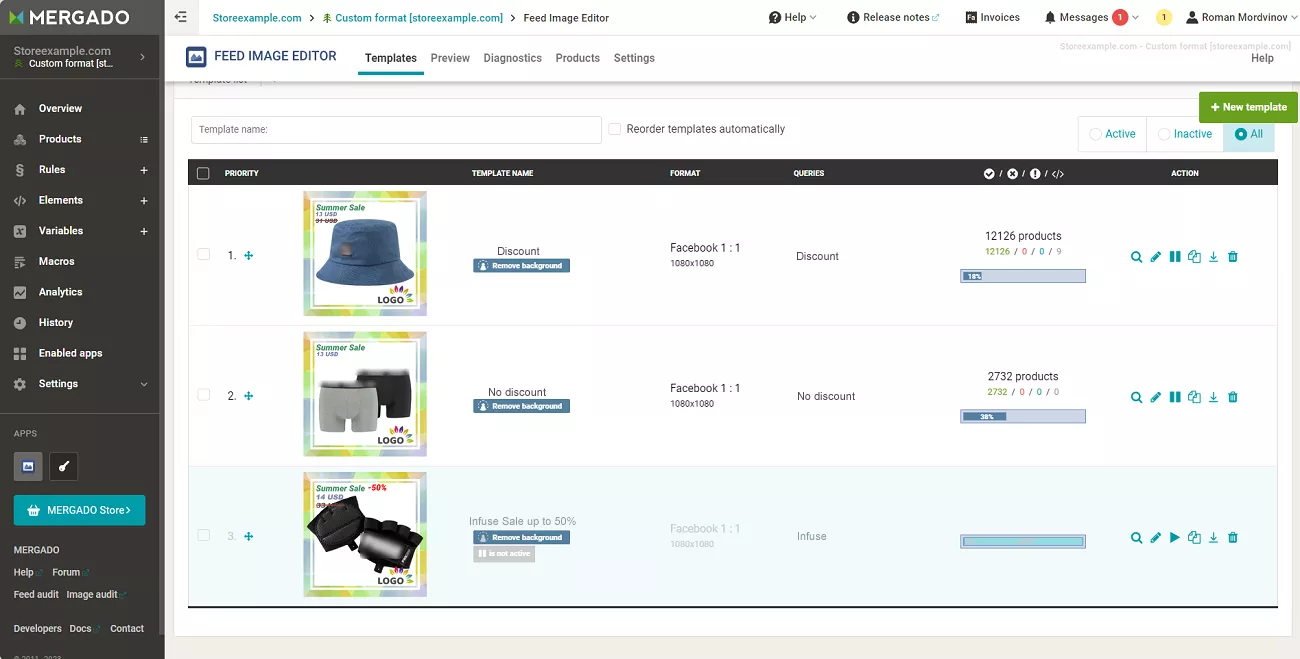This screenshot has height=659, width=1300.
Task: Switch to the Diagnostics tab
Action: tap(512, 58)
